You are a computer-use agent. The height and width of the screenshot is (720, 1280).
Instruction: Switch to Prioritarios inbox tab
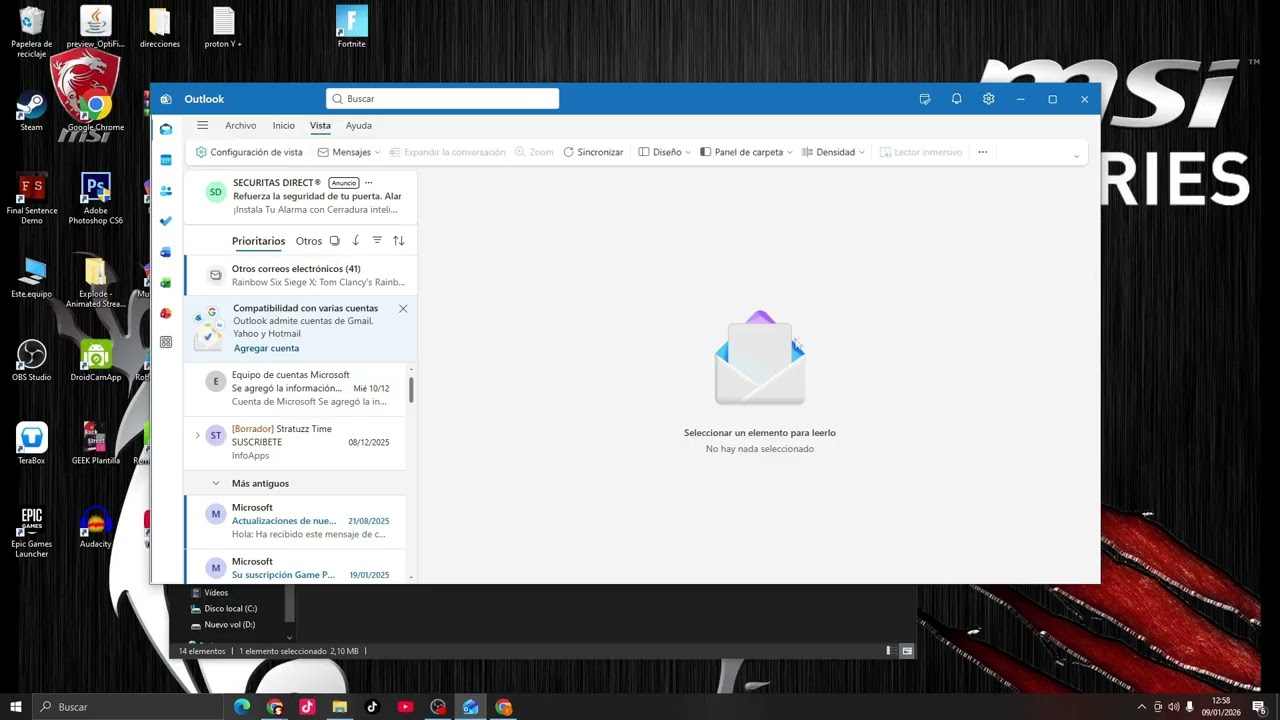[x=258, y=241]
